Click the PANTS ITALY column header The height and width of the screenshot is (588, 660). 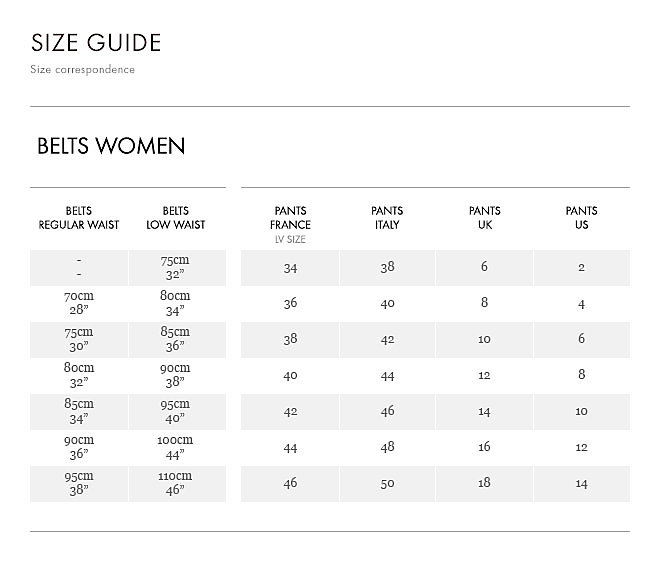(x=387, y=218)
